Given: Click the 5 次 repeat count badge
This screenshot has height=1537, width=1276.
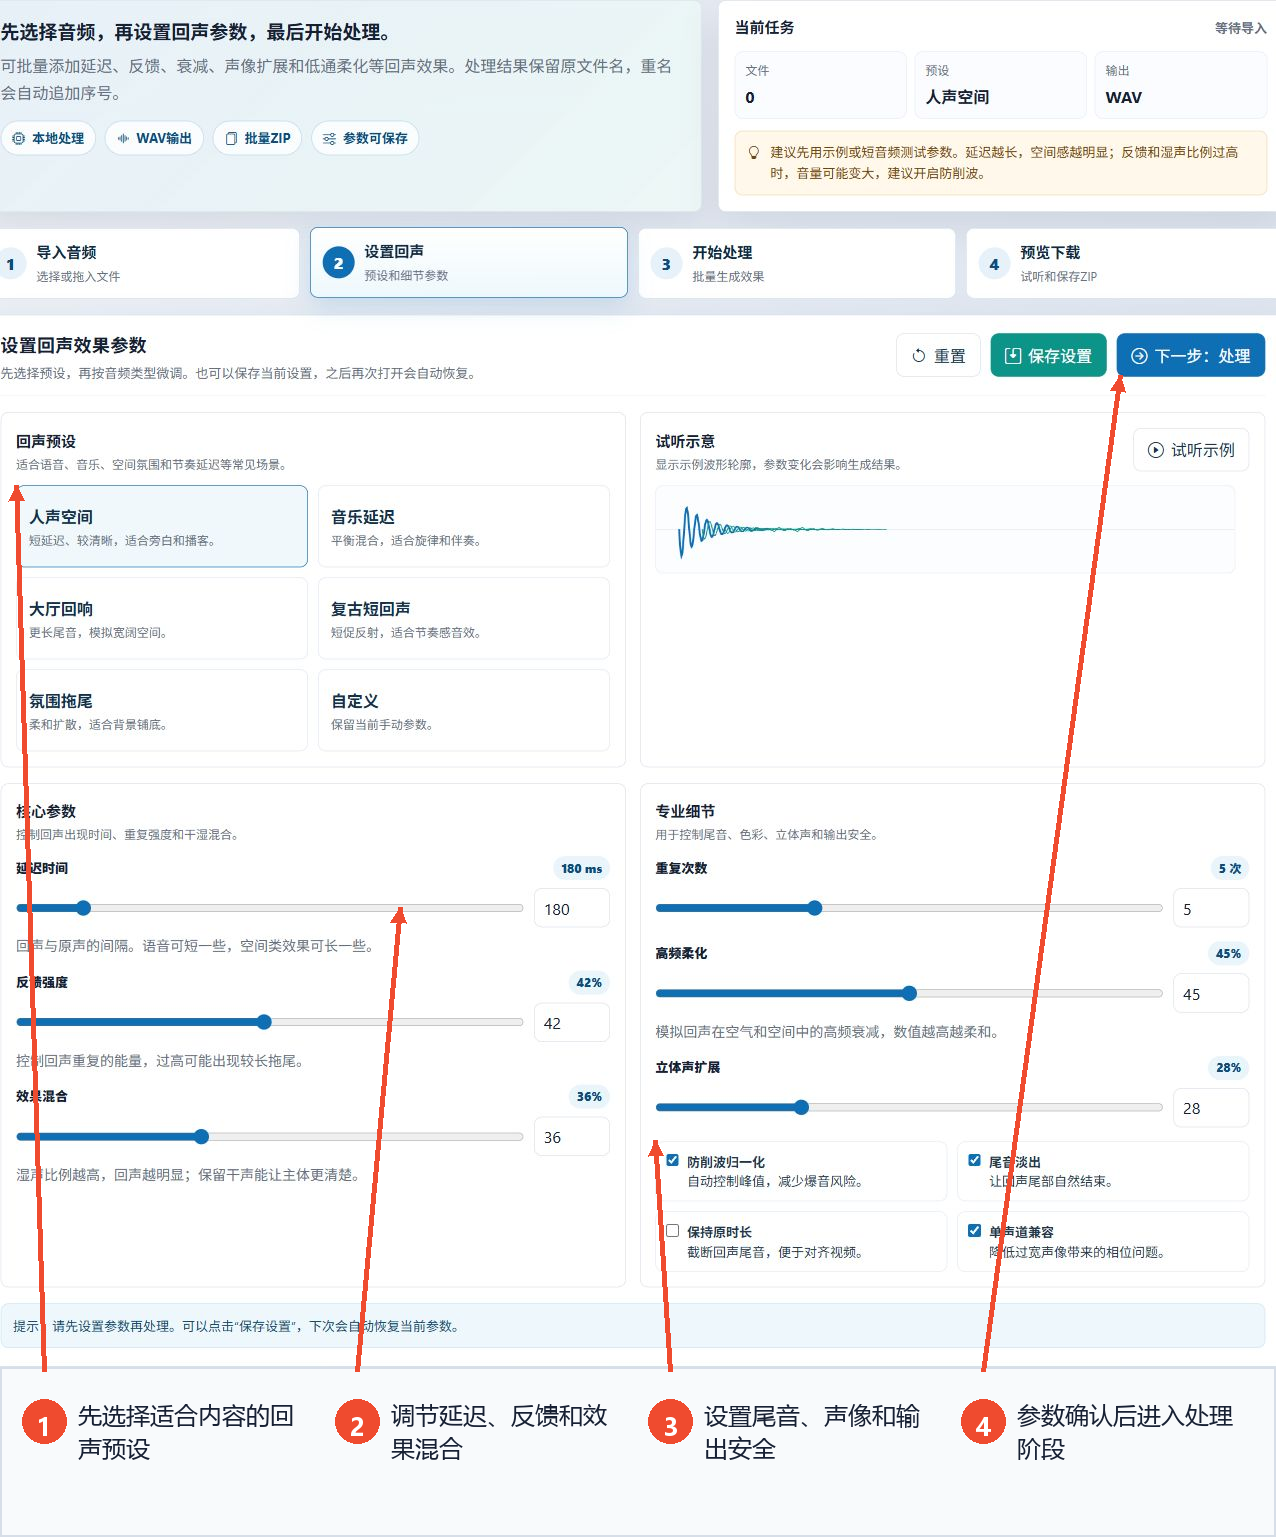Looking at the screenshot, I should [x=1229, y=868].
